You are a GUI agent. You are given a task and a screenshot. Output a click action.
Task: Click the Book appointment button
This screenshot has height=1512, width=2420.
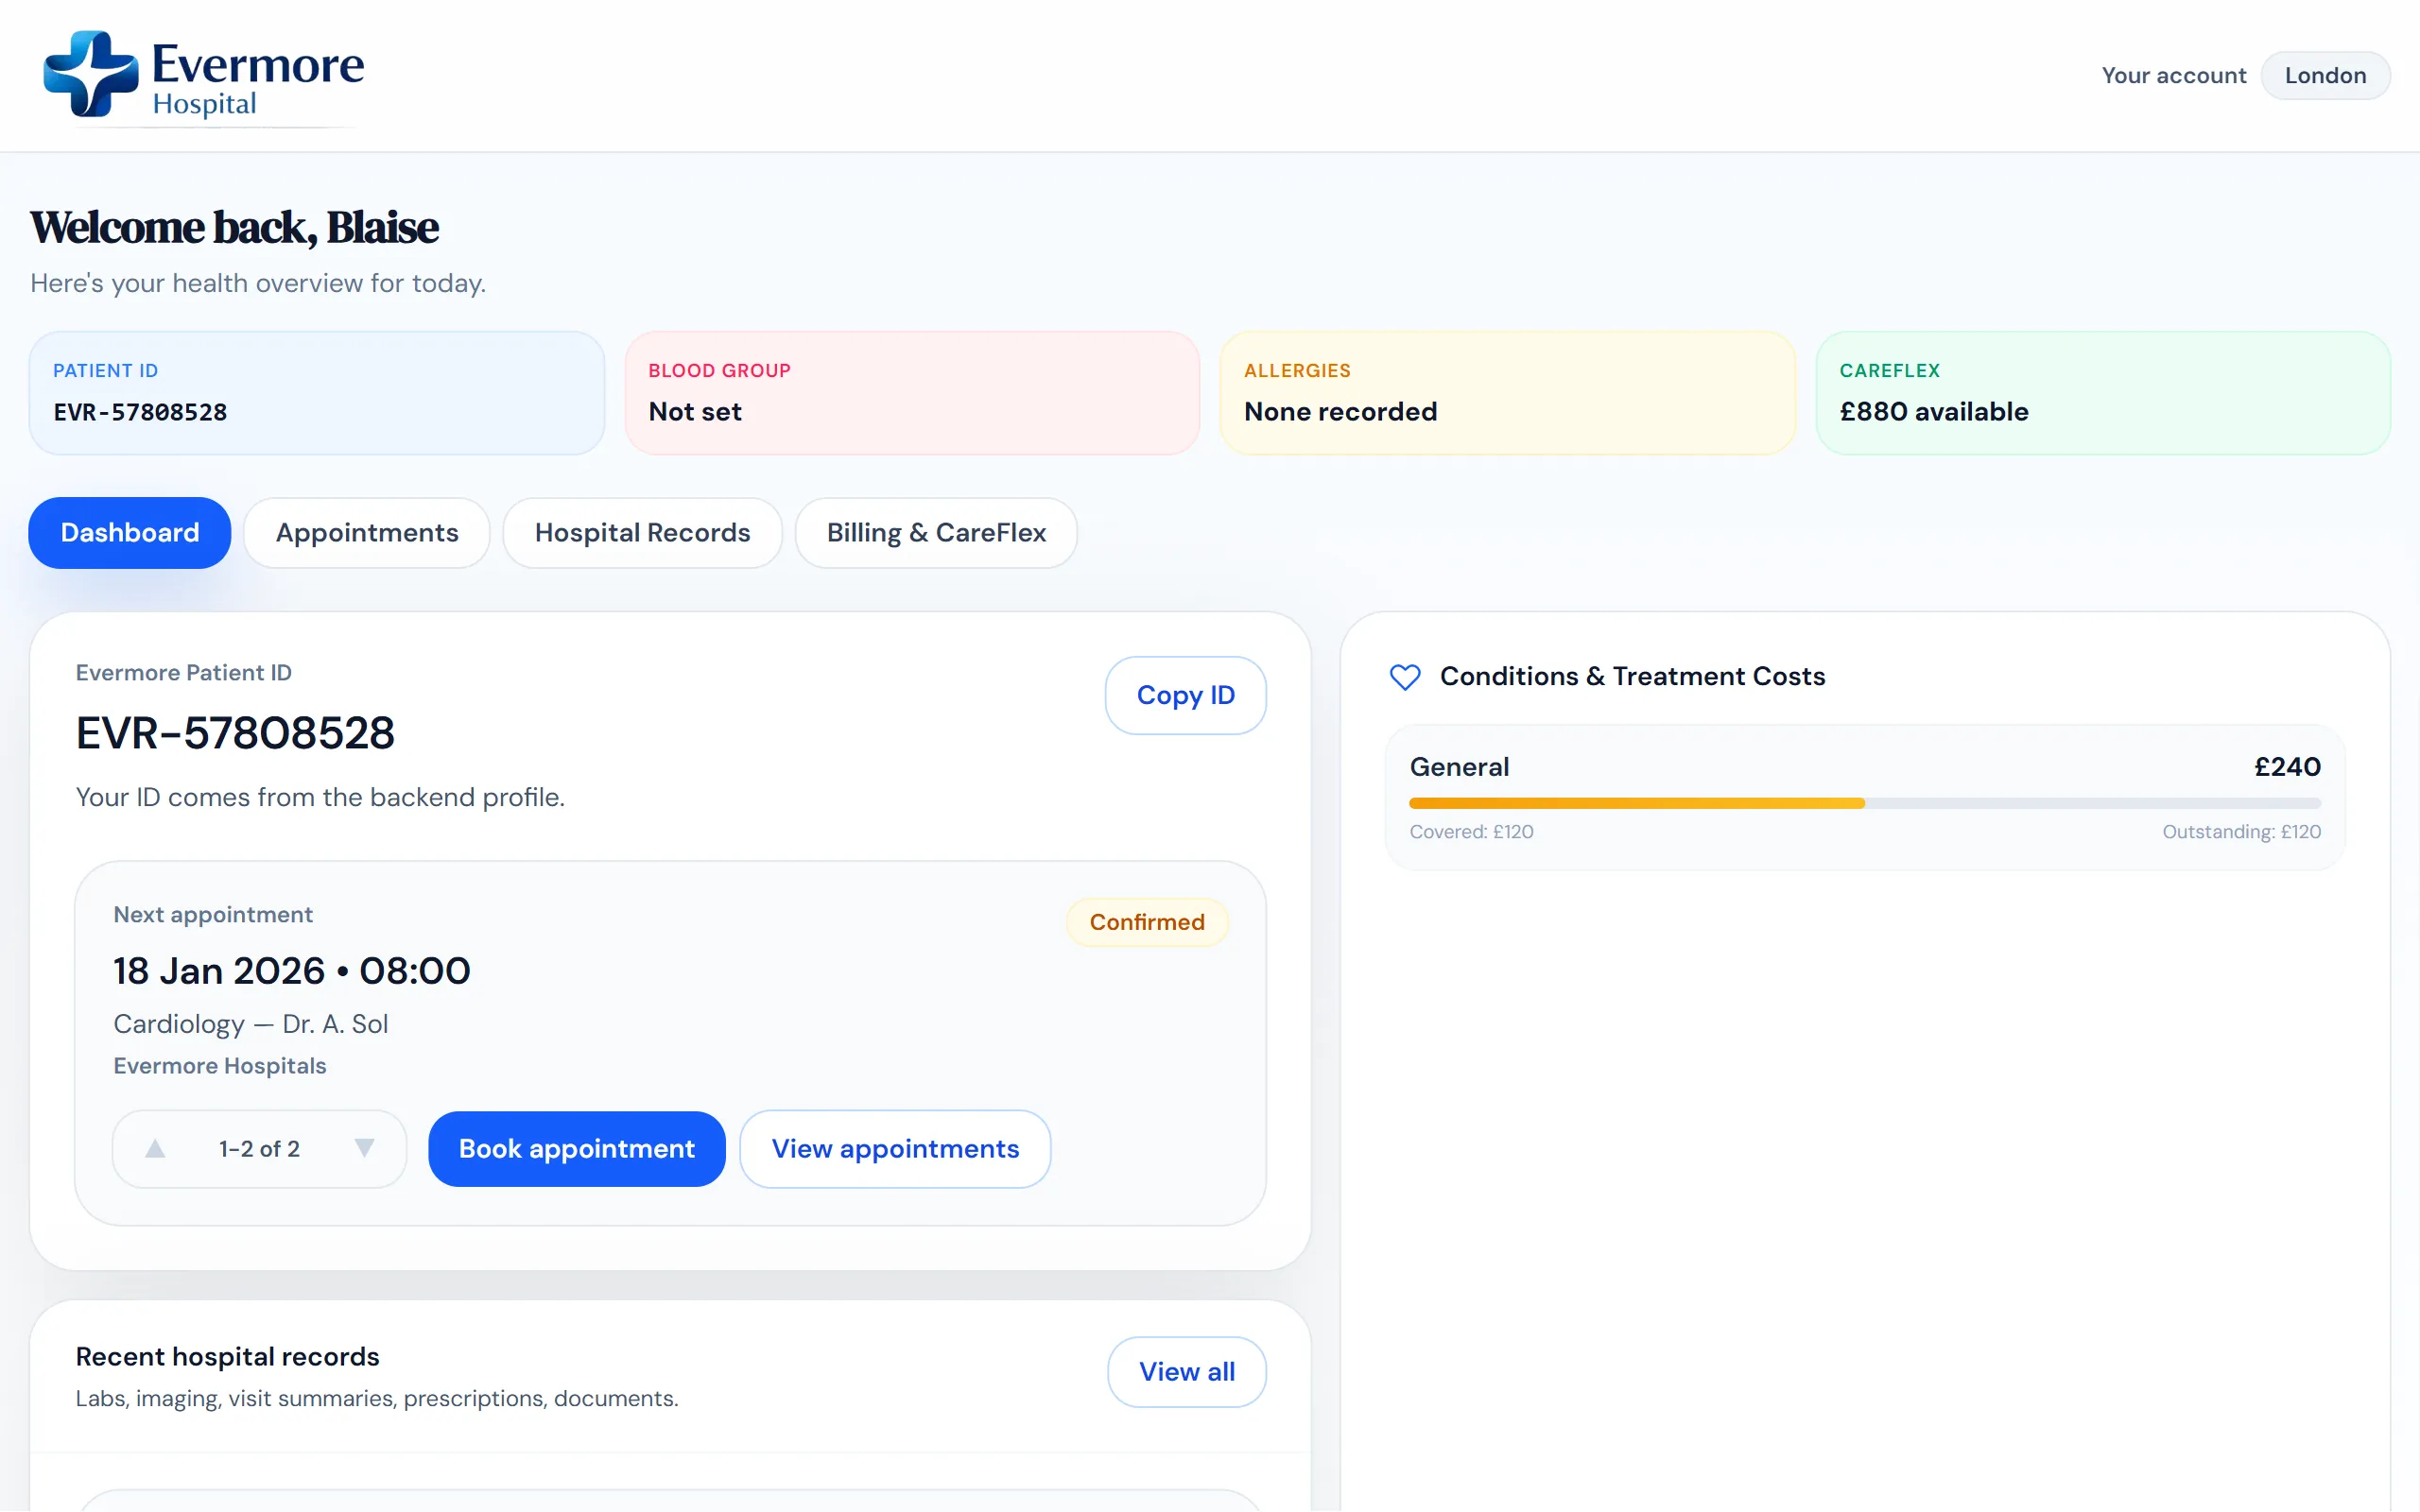(x=577, y=1148)
